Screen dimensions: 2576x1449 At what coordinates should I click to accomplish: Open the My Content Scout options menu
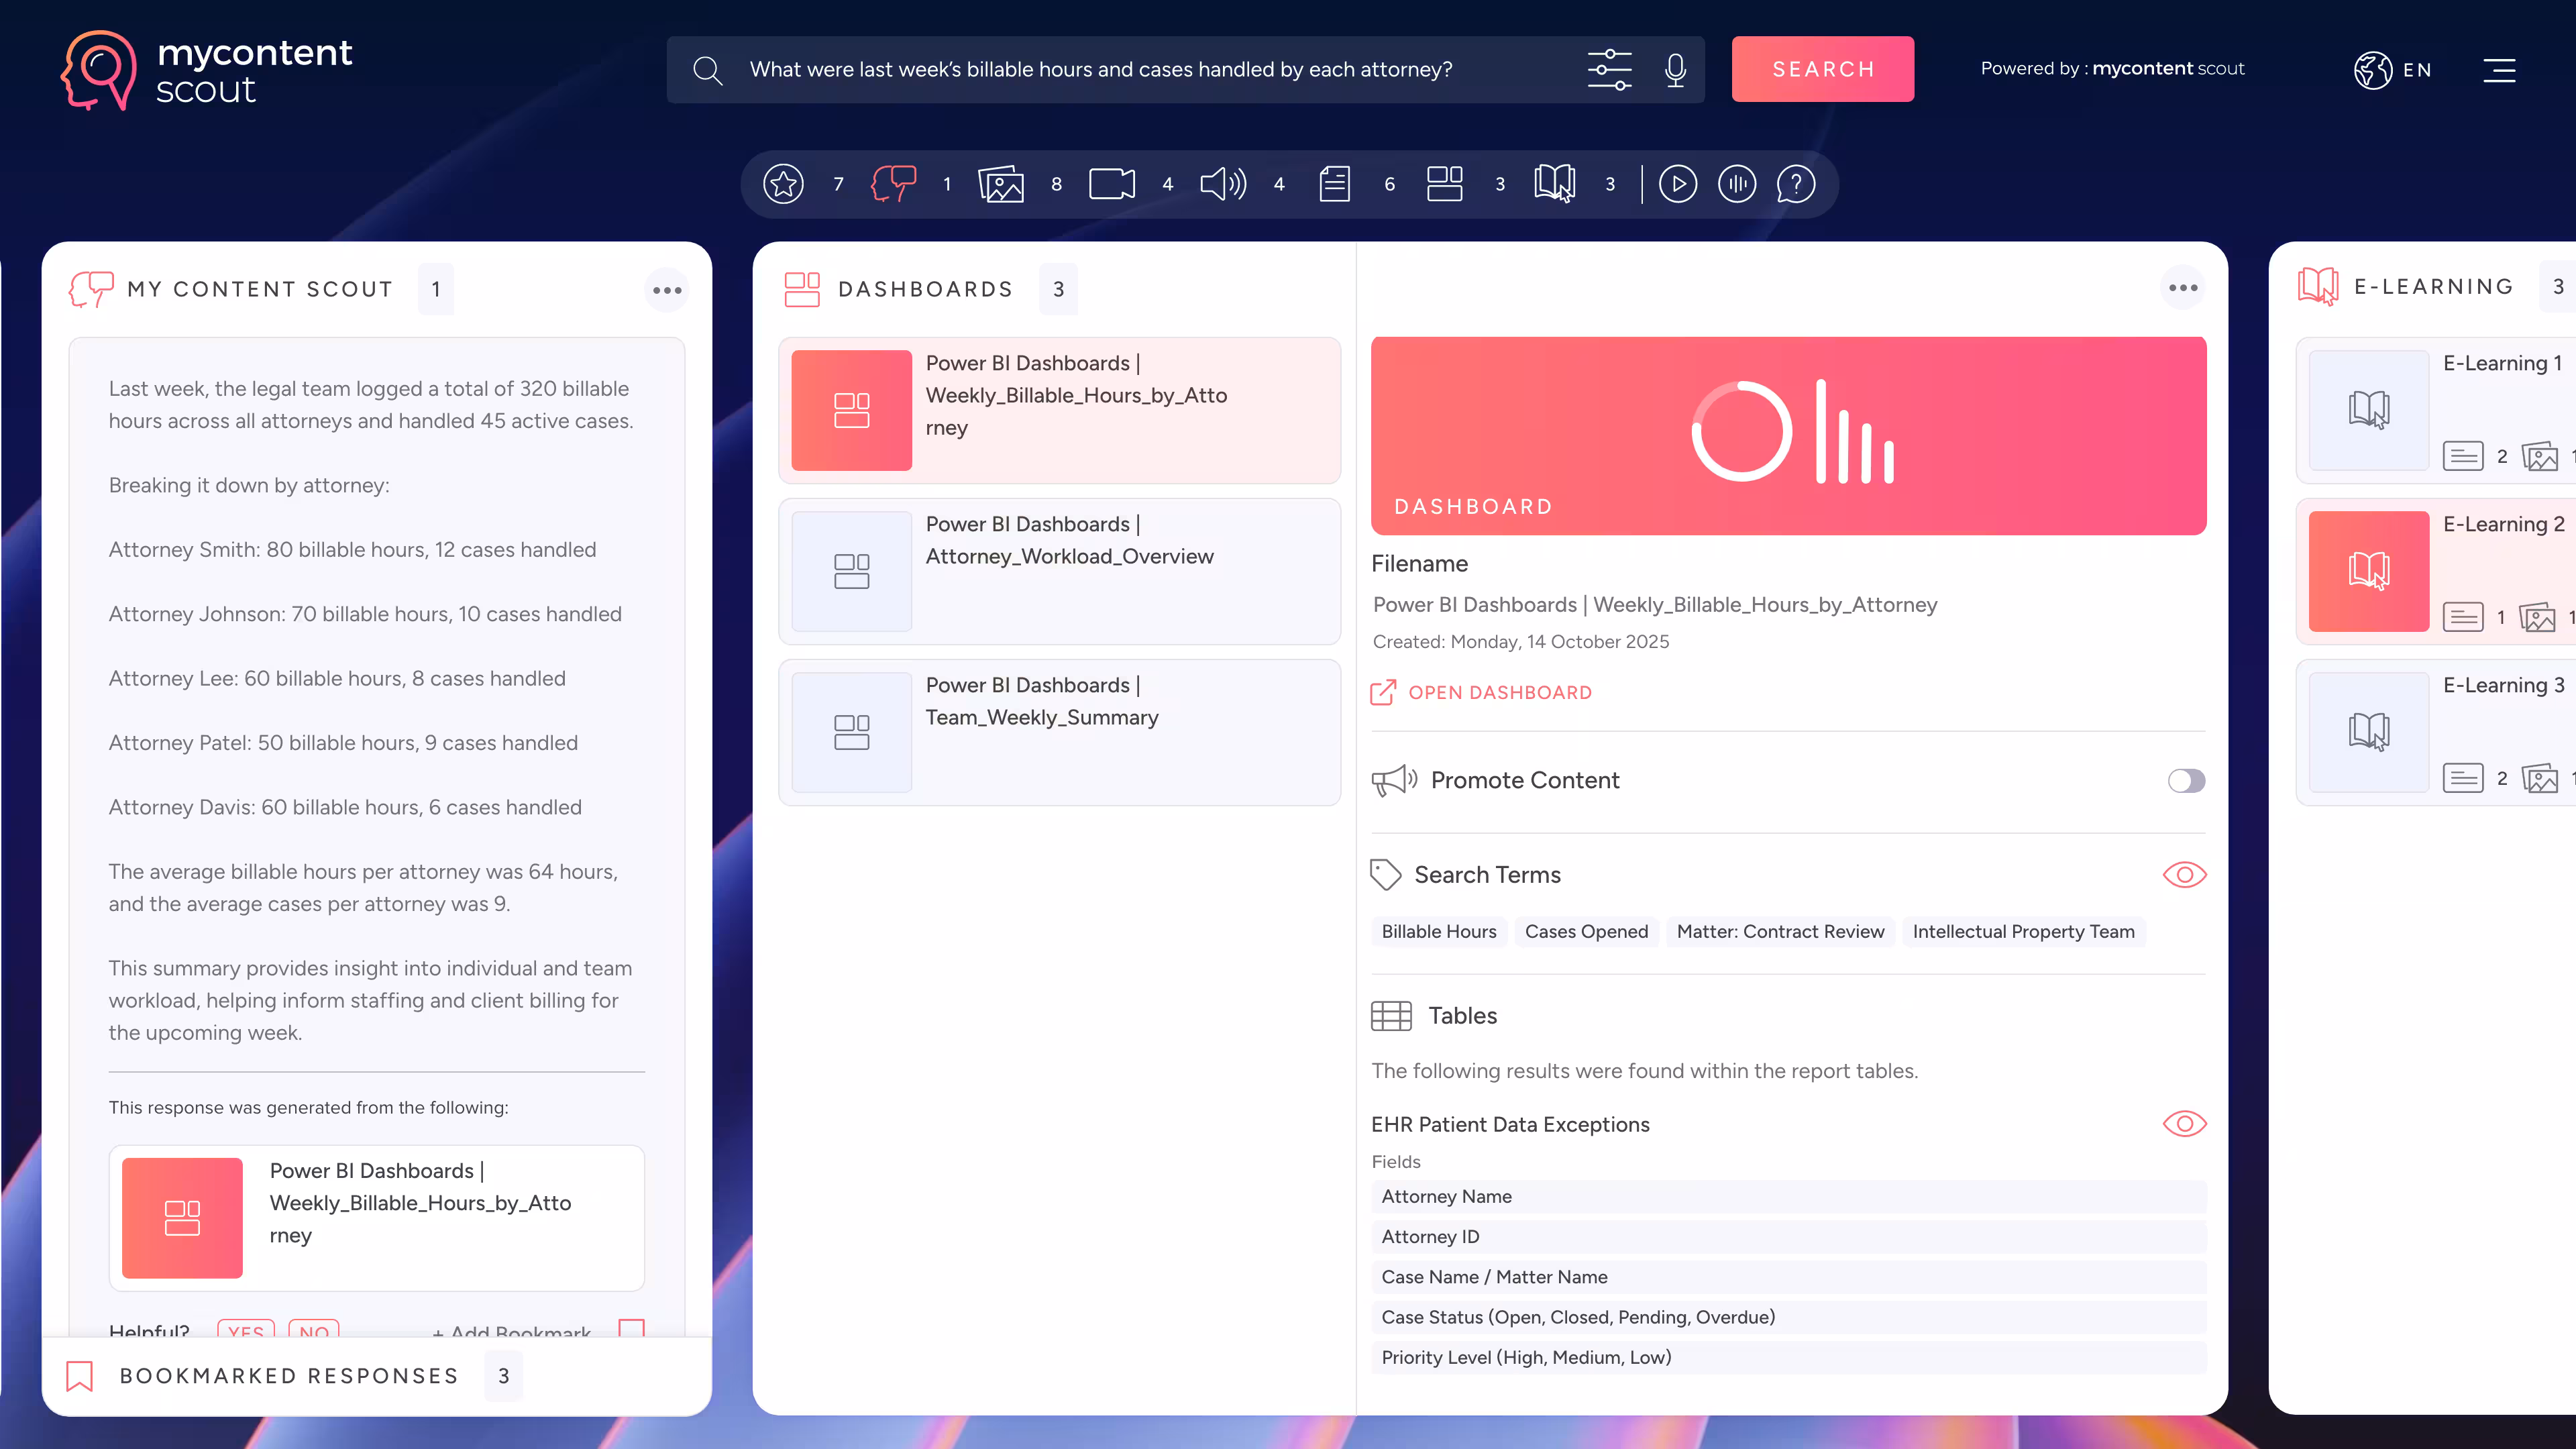[x=667, y=290]
